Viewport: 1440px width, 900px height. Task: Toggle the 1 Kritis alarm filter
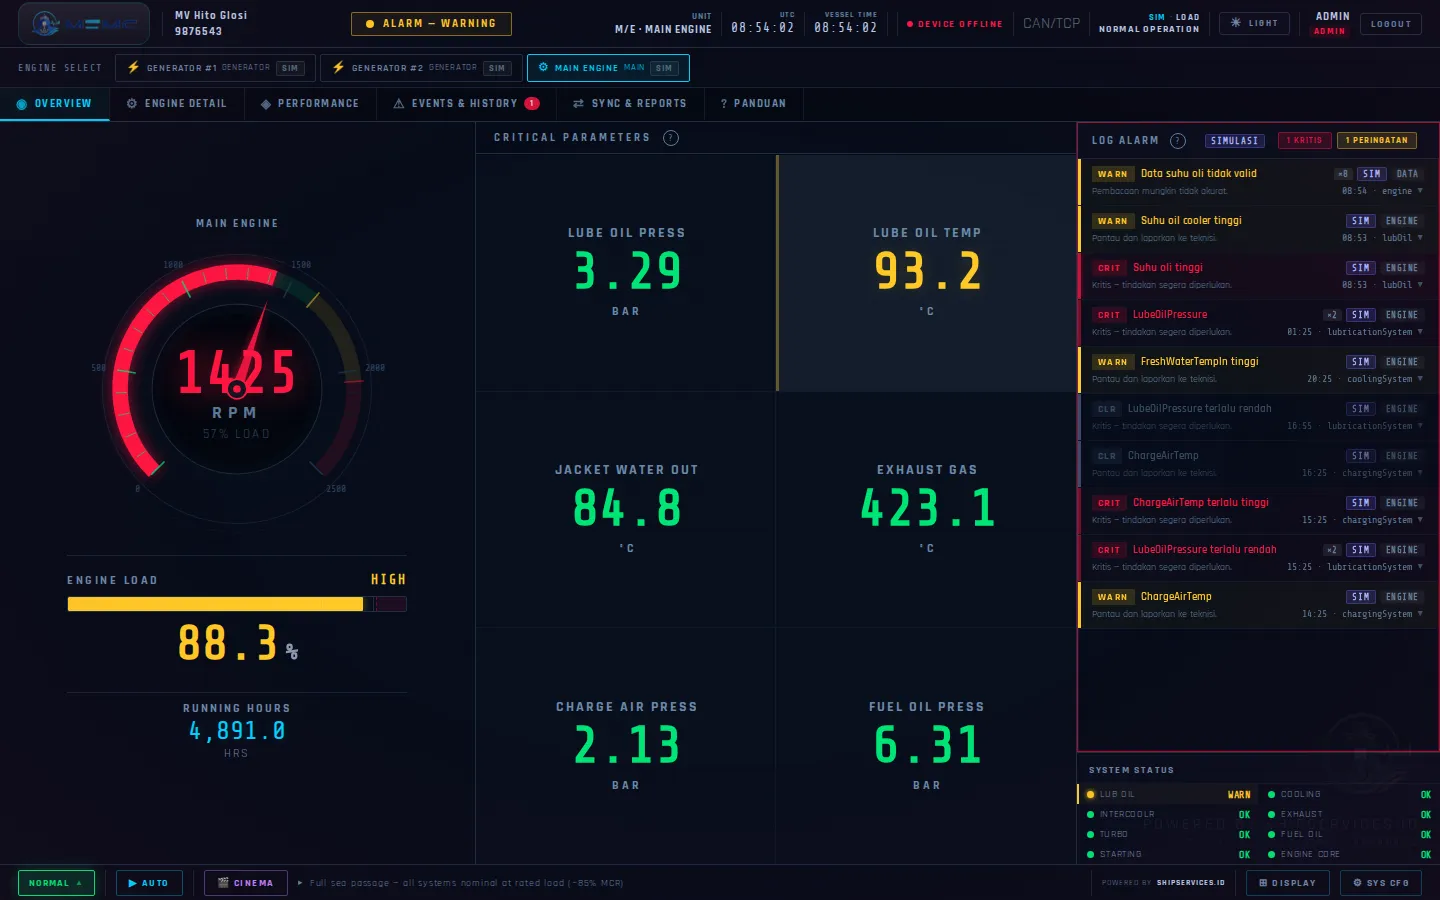tap(1304, 141)
